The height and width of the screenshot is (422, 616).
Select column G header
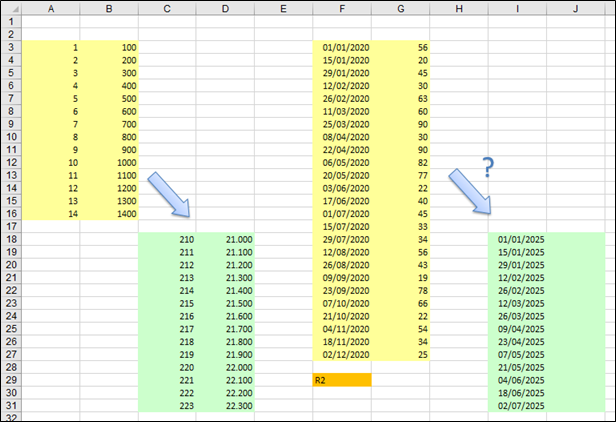[x=400, y=9]
